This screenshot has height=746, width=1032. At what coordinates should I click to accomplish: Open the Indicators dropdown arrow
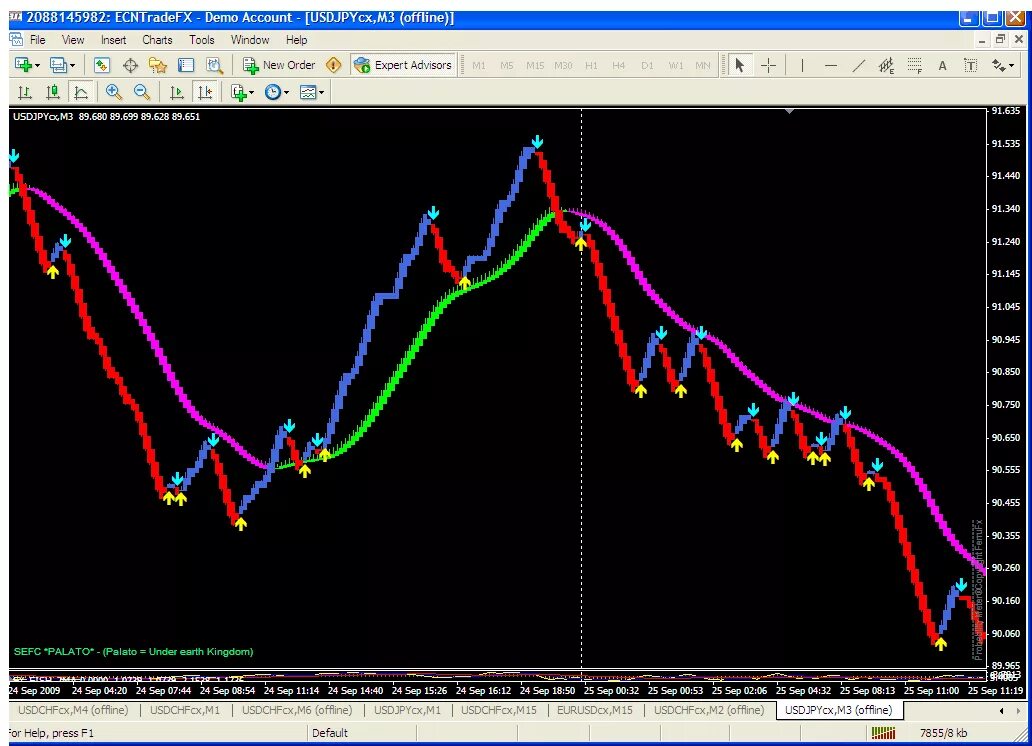252,92
